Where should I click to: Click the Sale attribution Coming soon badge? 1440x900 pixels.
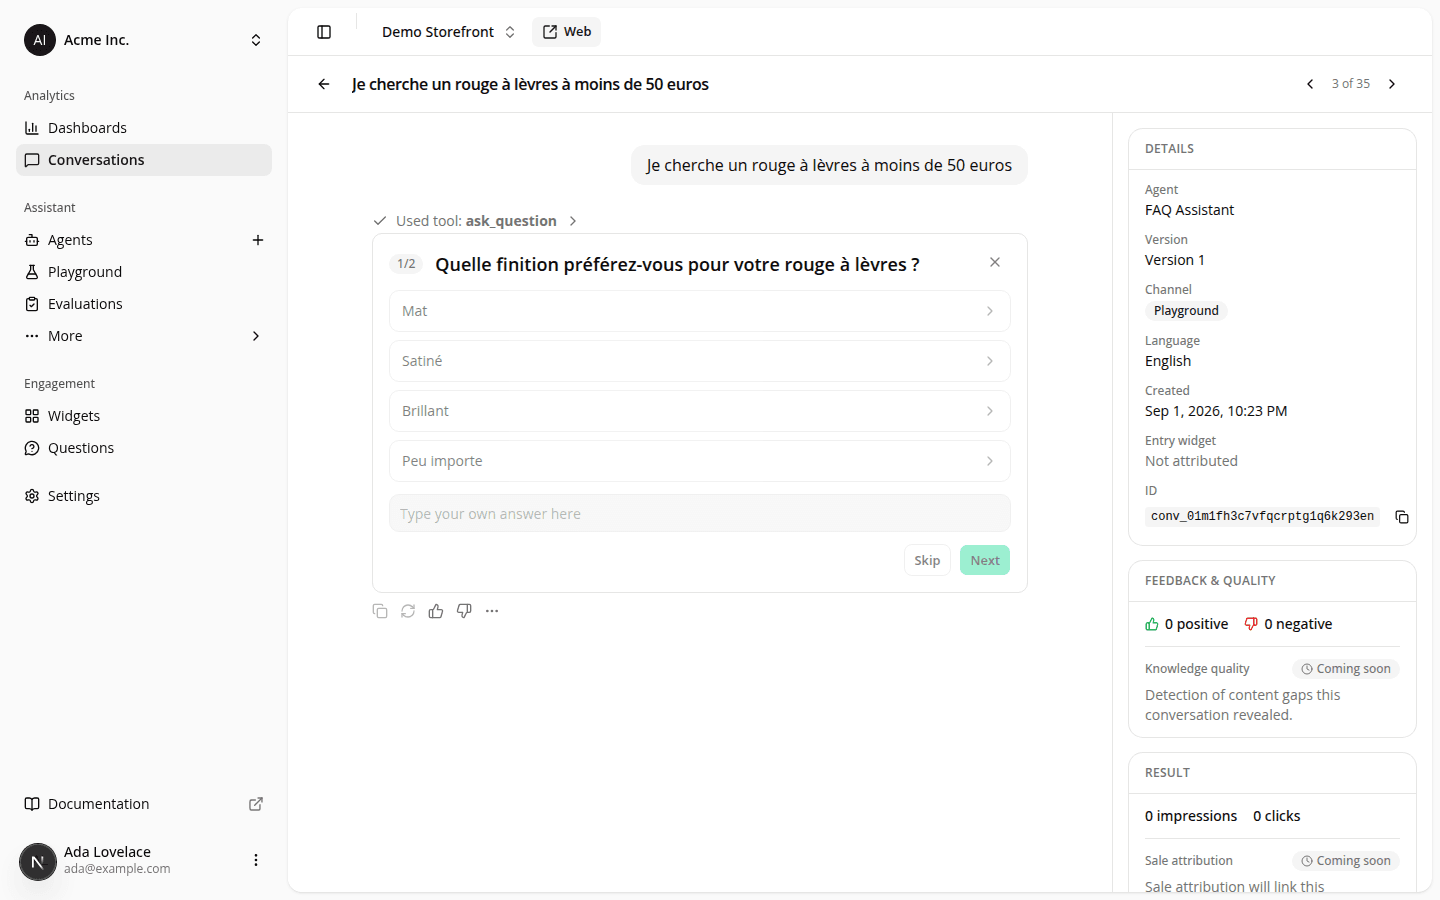point(1345,861)
